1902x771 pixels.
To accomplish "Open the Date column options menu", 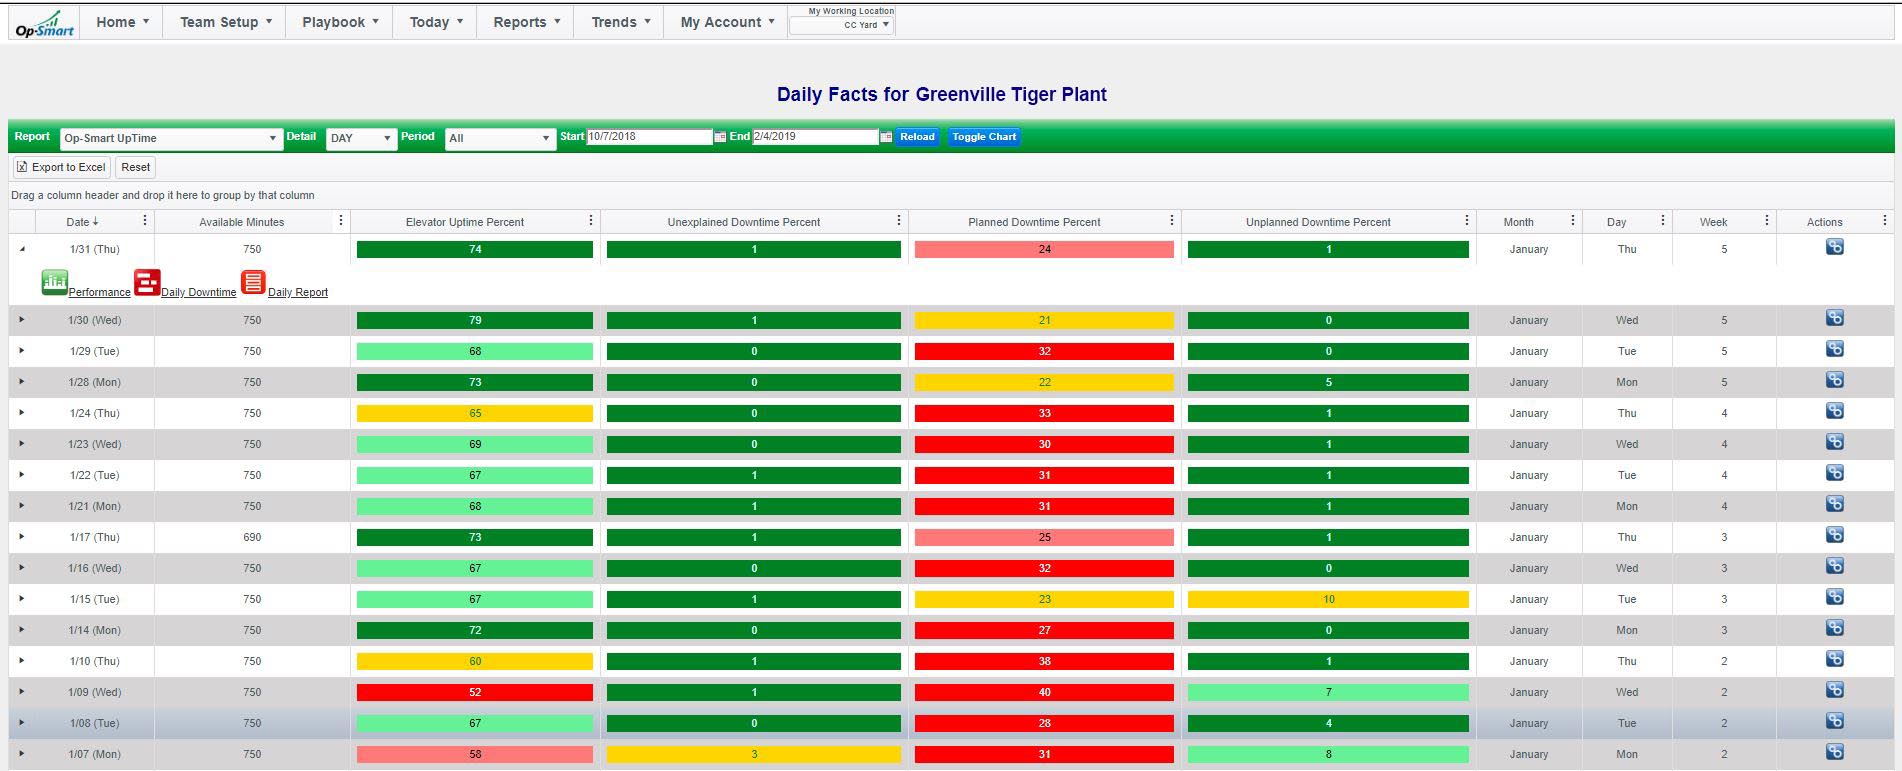I will pos(145,221).
